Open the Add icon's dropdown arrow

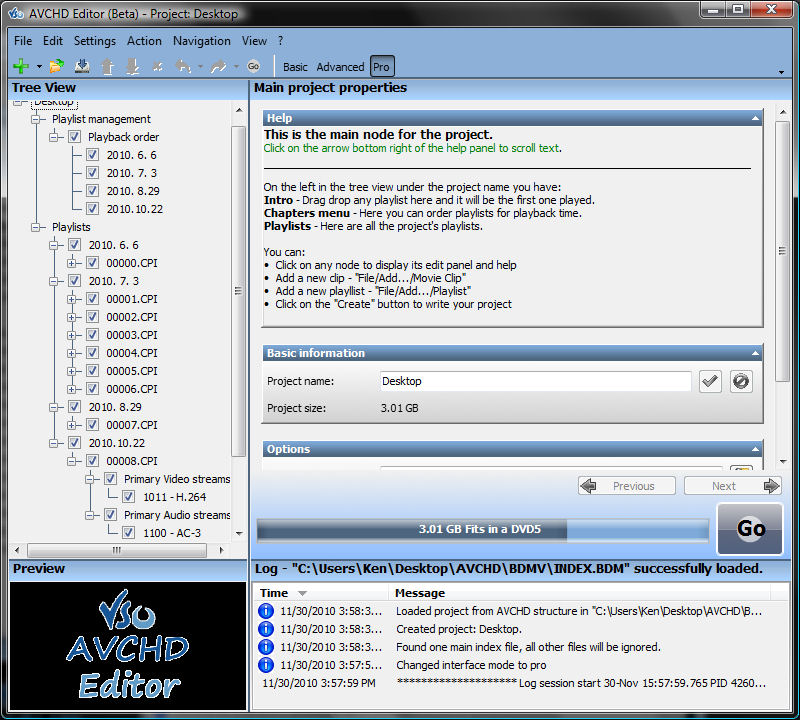(x=39, y=66)
